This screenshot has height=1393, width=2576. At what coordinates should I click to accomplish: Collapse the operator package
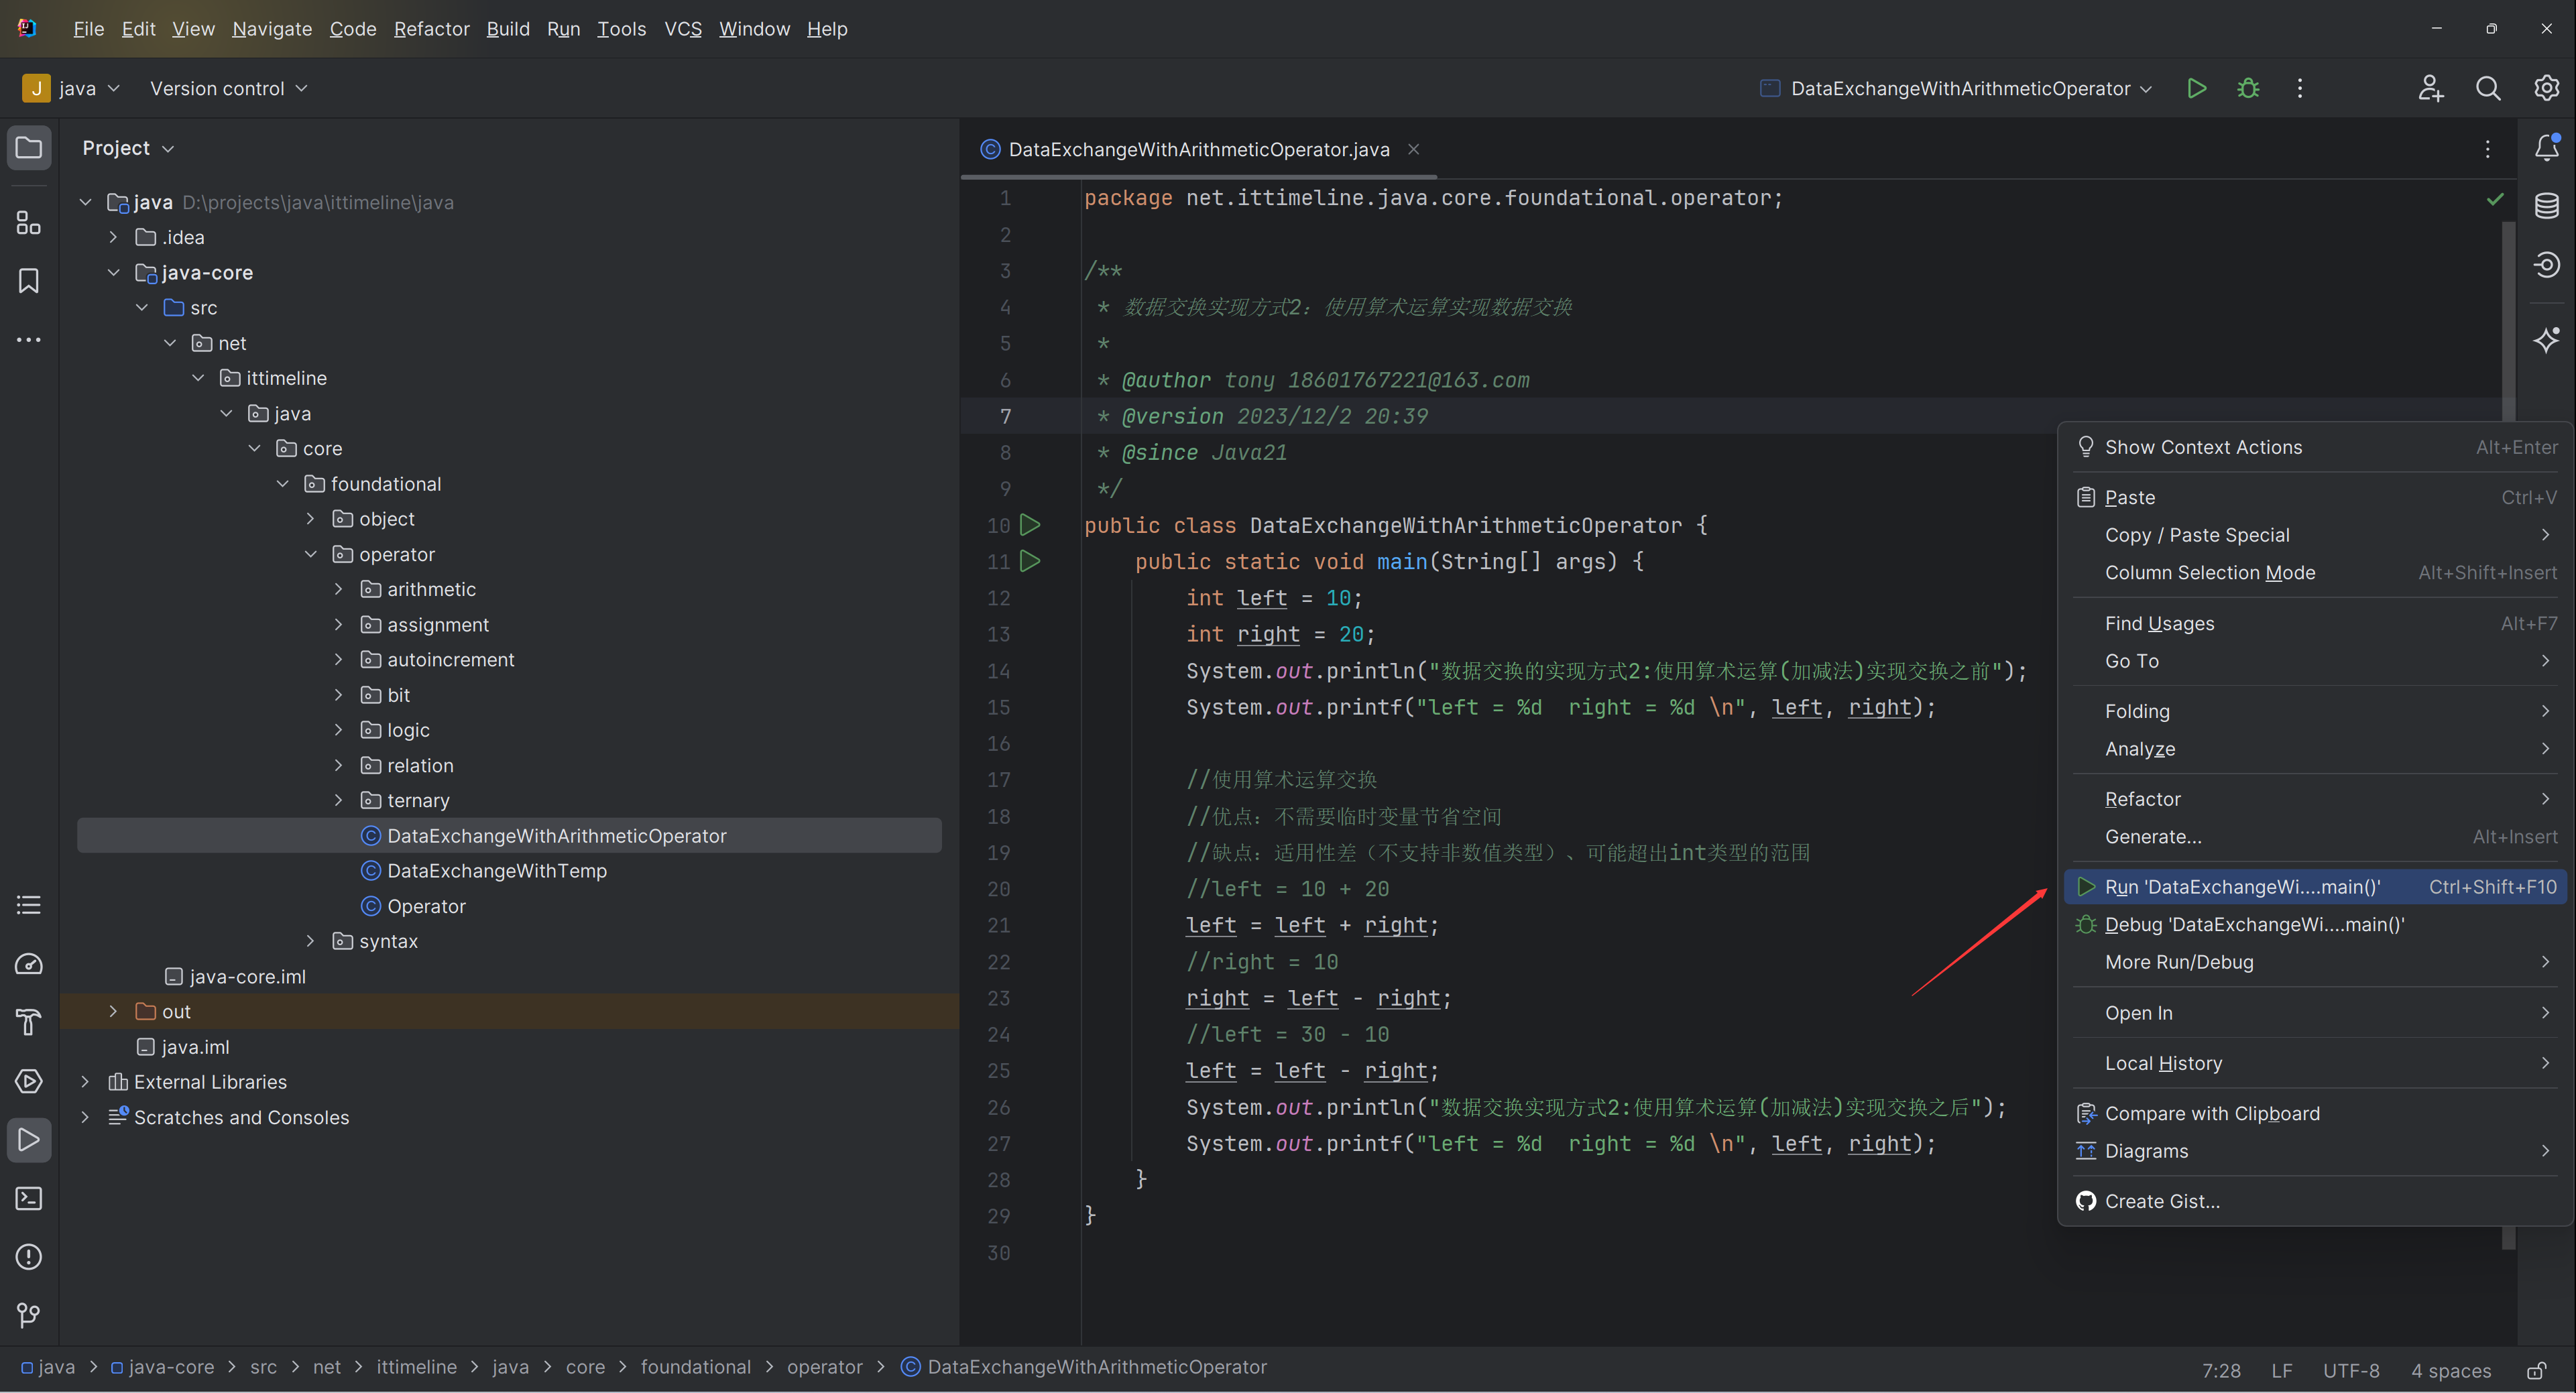(311, 554)
